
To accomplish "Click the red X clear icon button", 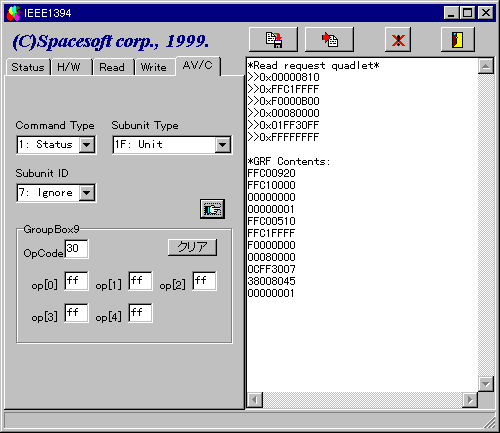I will click(398, 40).
